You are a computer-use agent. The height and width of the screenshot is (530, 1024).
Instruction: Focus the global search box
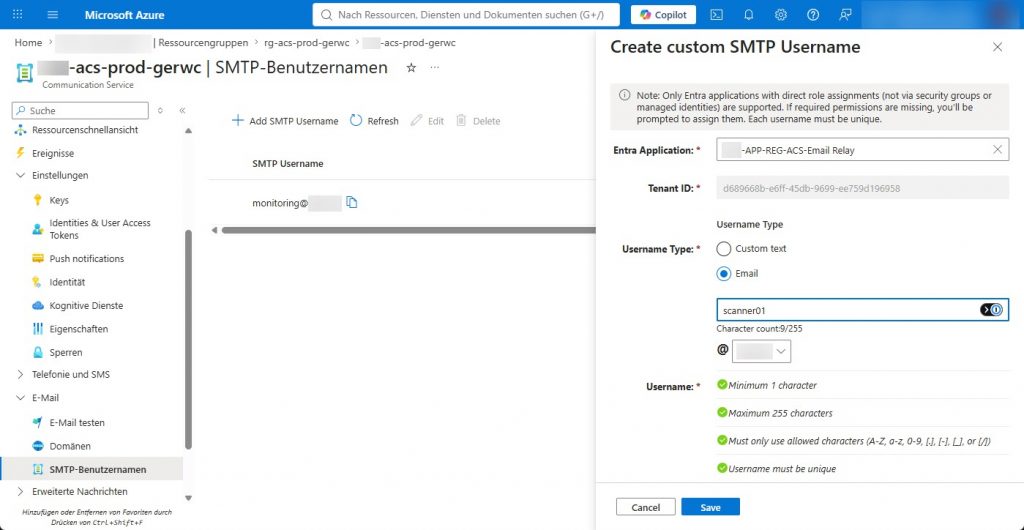tap(466, 14)
